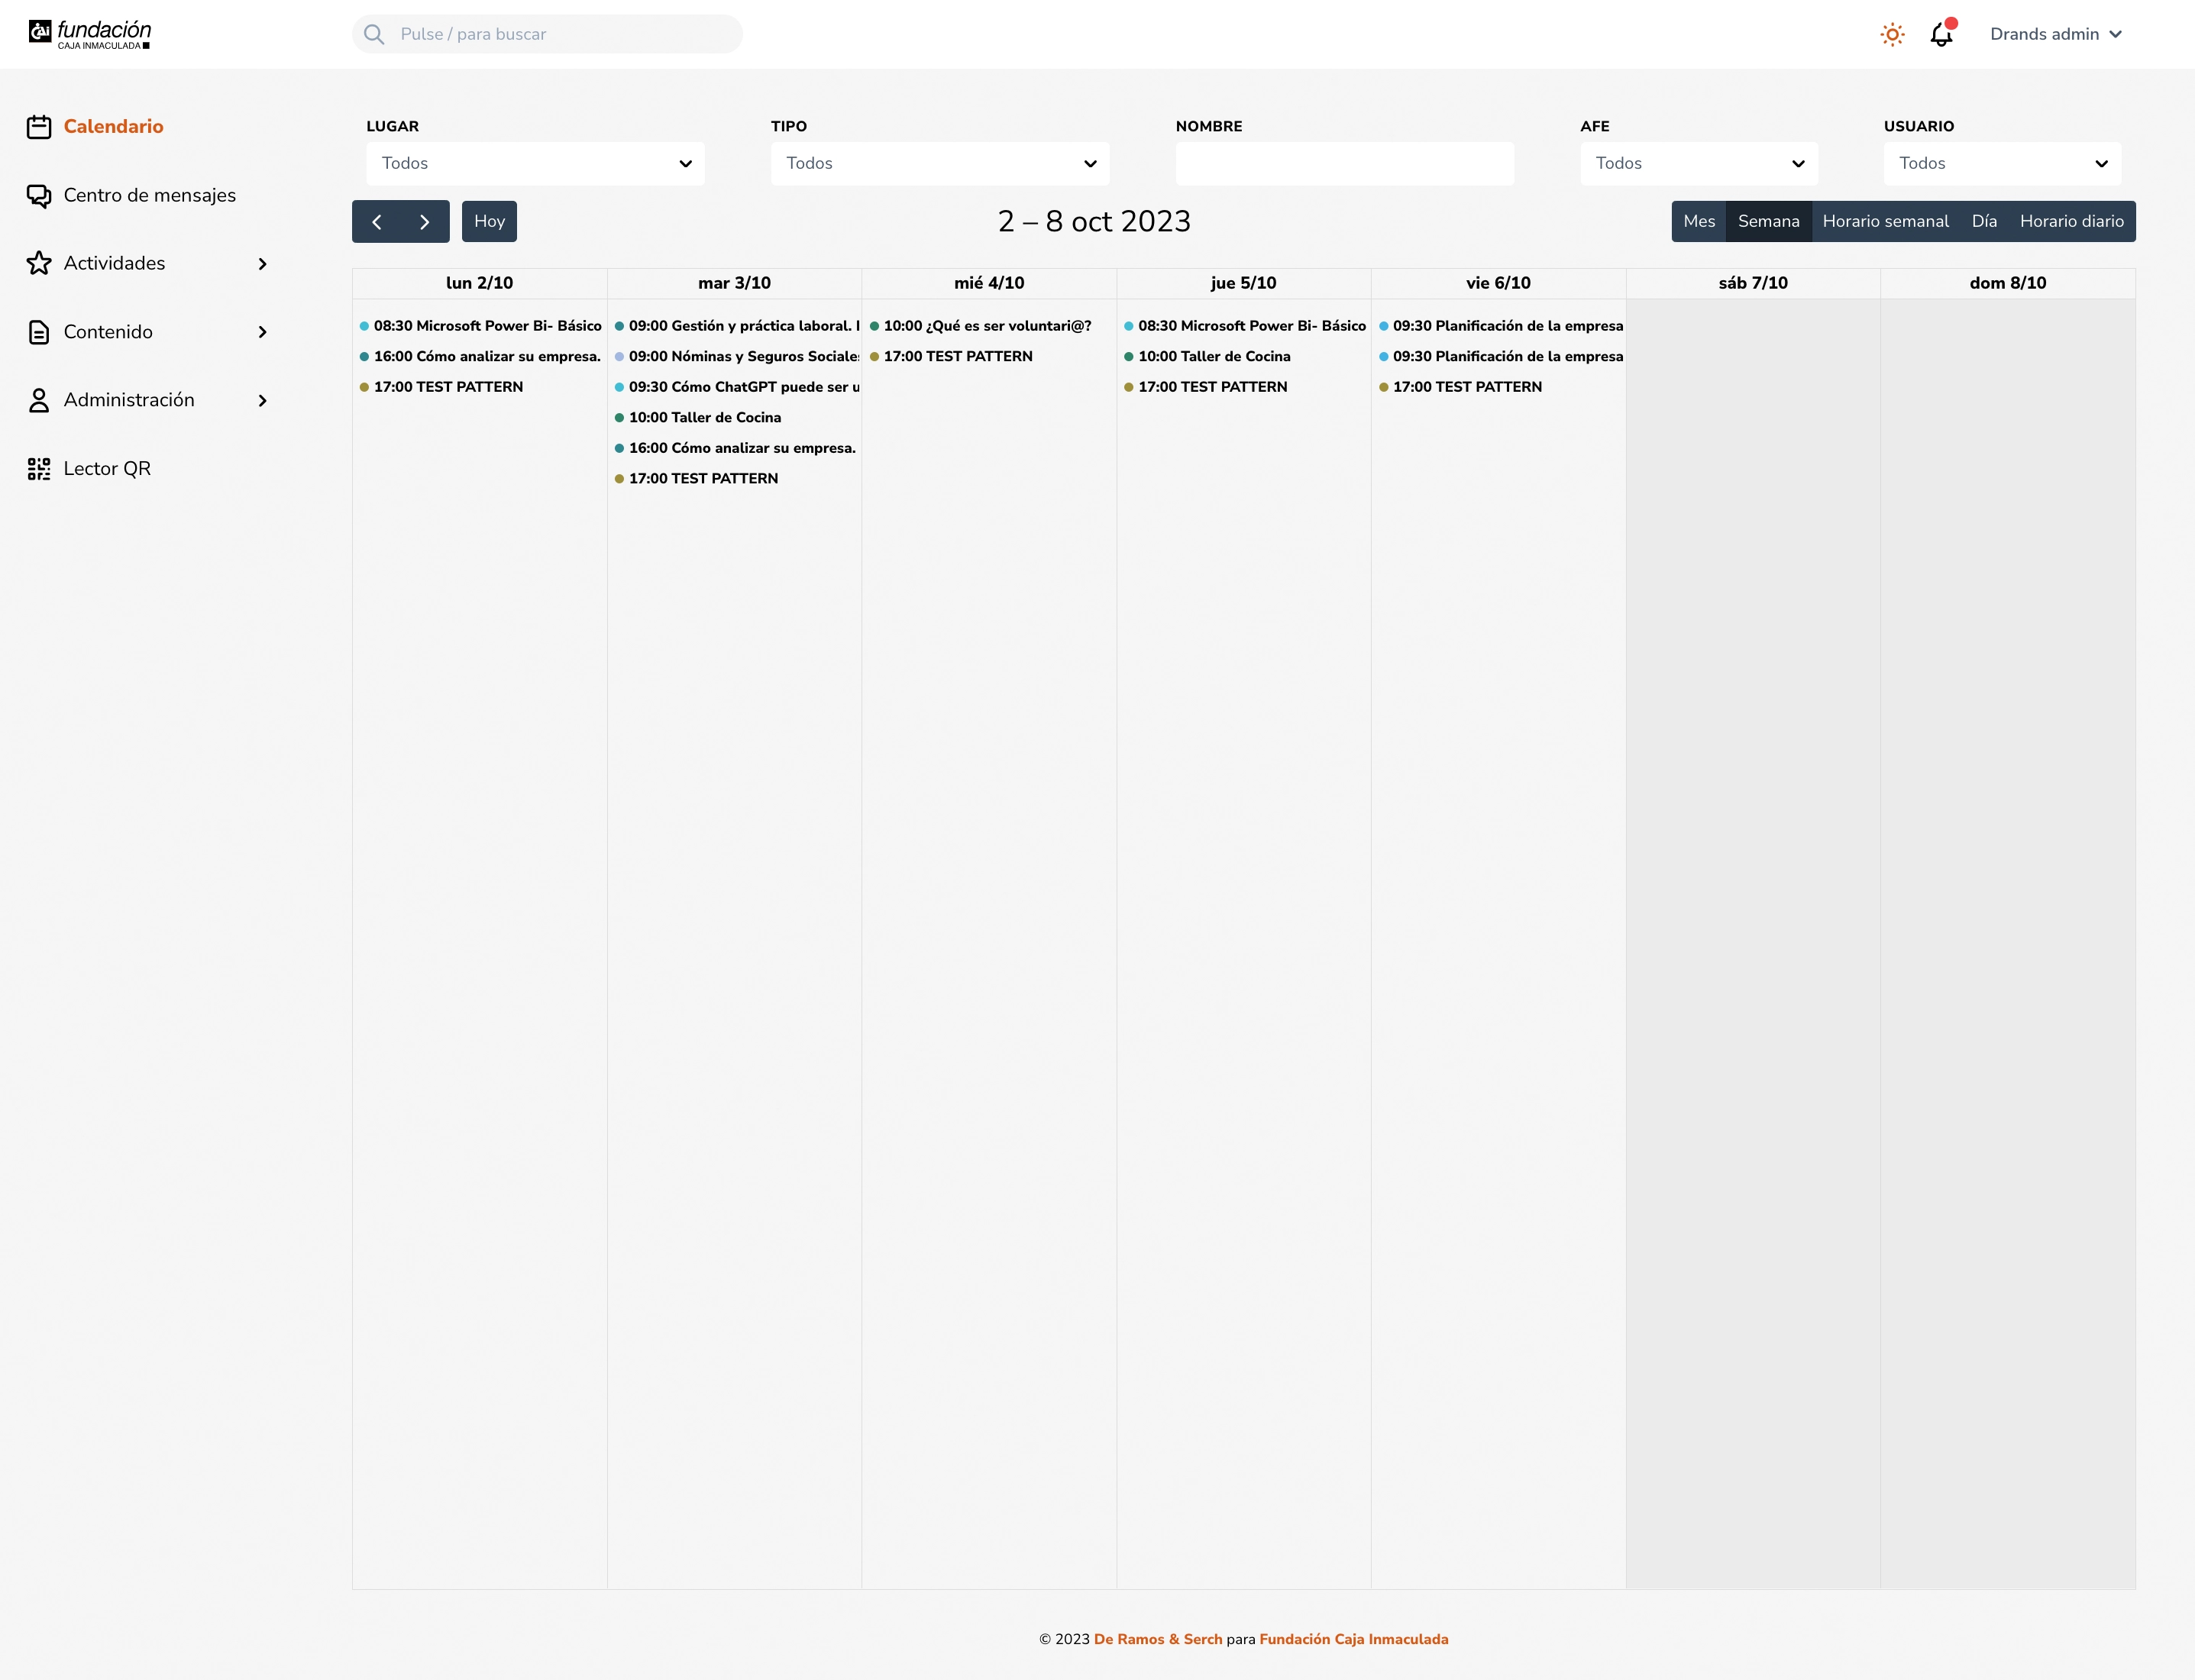Click the Administración user icon
Screen dimensions: 2195x1680
[x=39, y=400]
